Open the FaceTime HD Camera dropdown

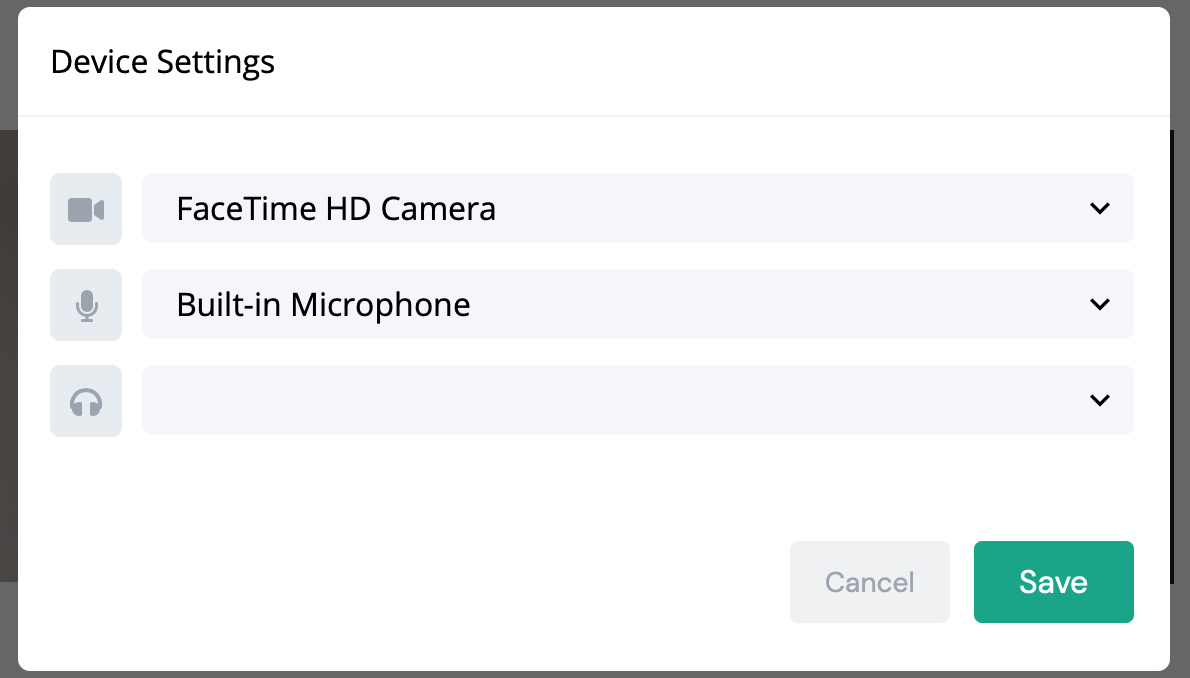click(x=637, y=208)
